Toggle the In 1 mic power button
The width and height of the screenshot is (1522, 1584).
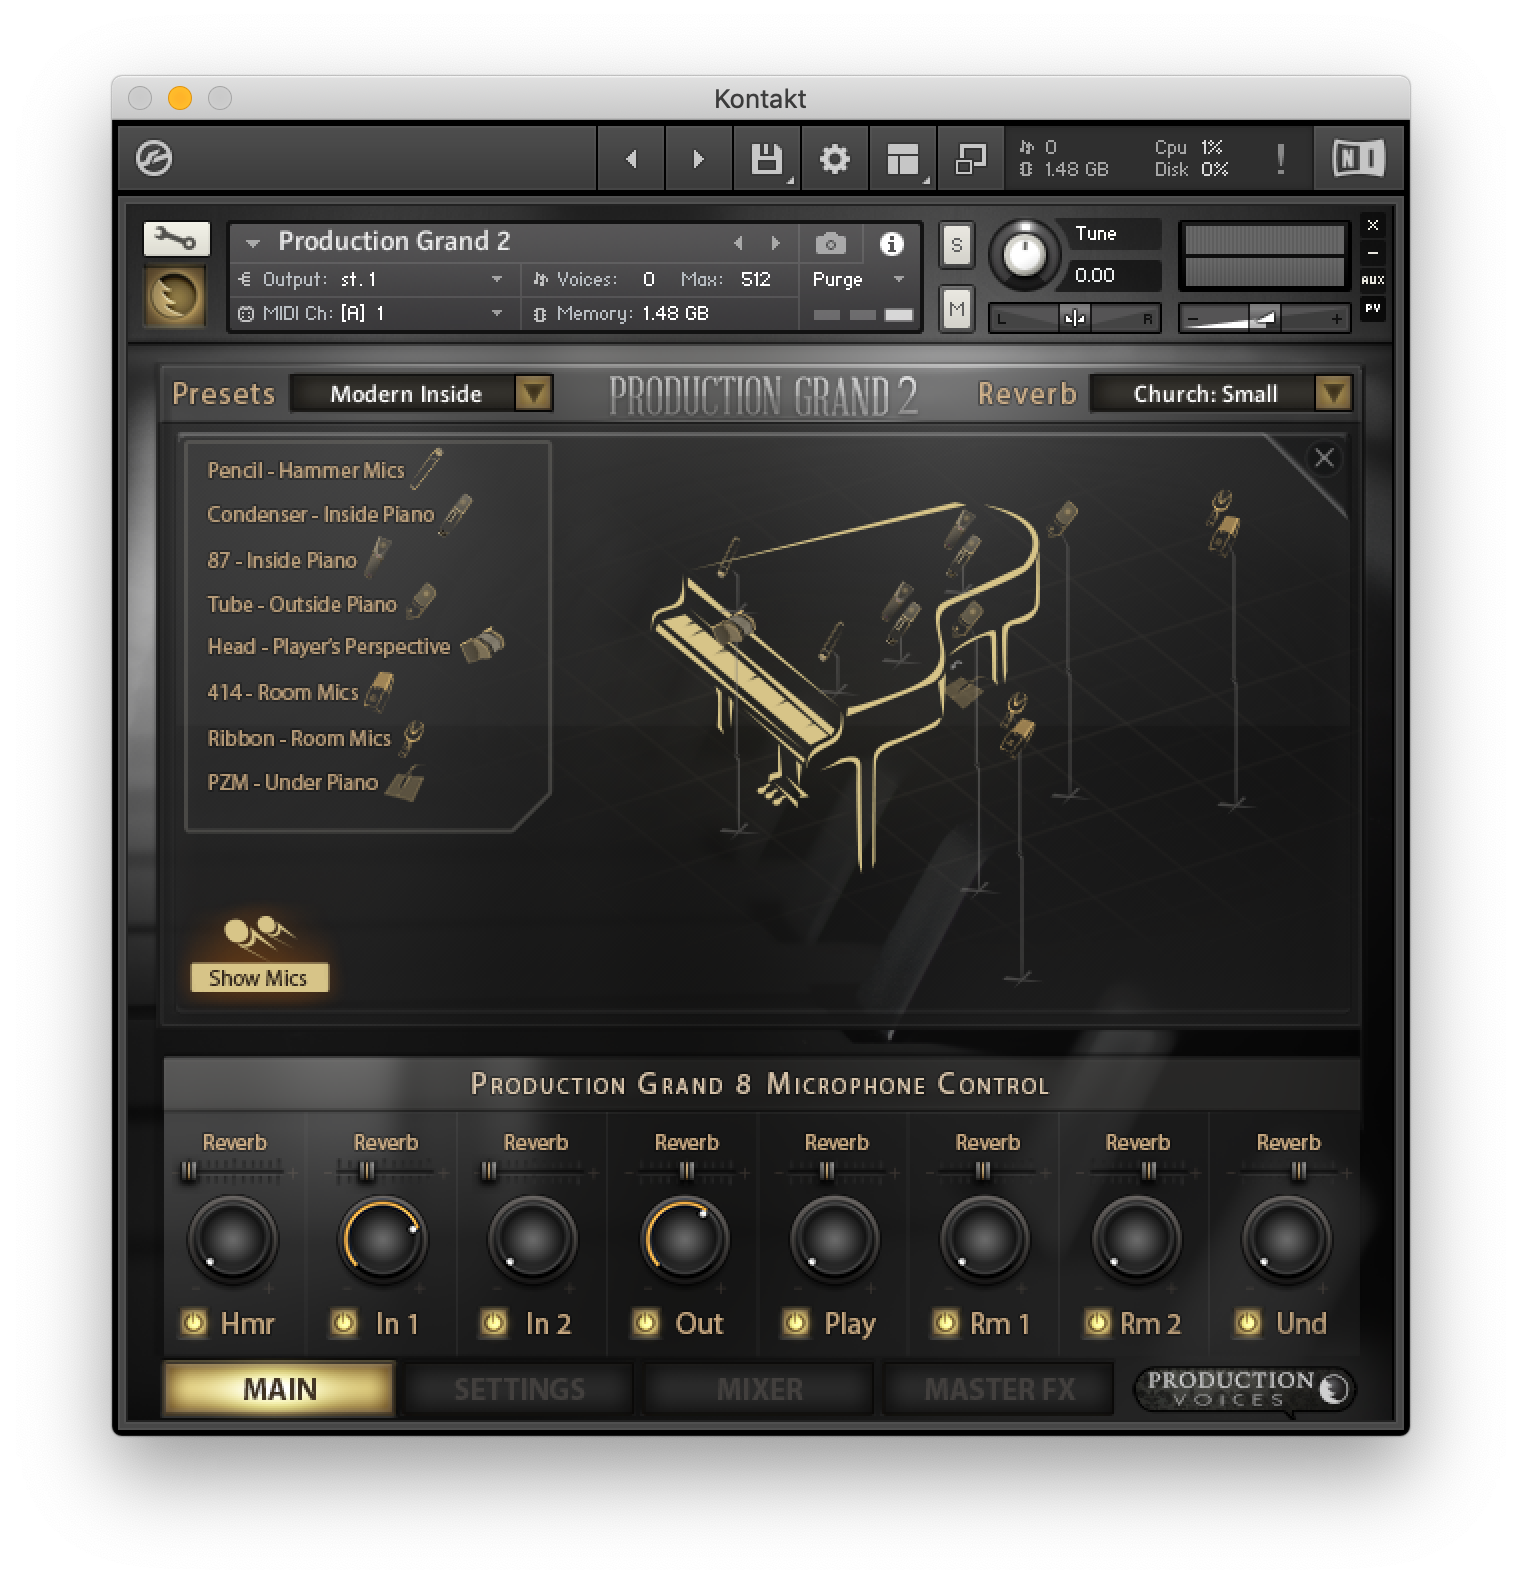click(344, 1323)
